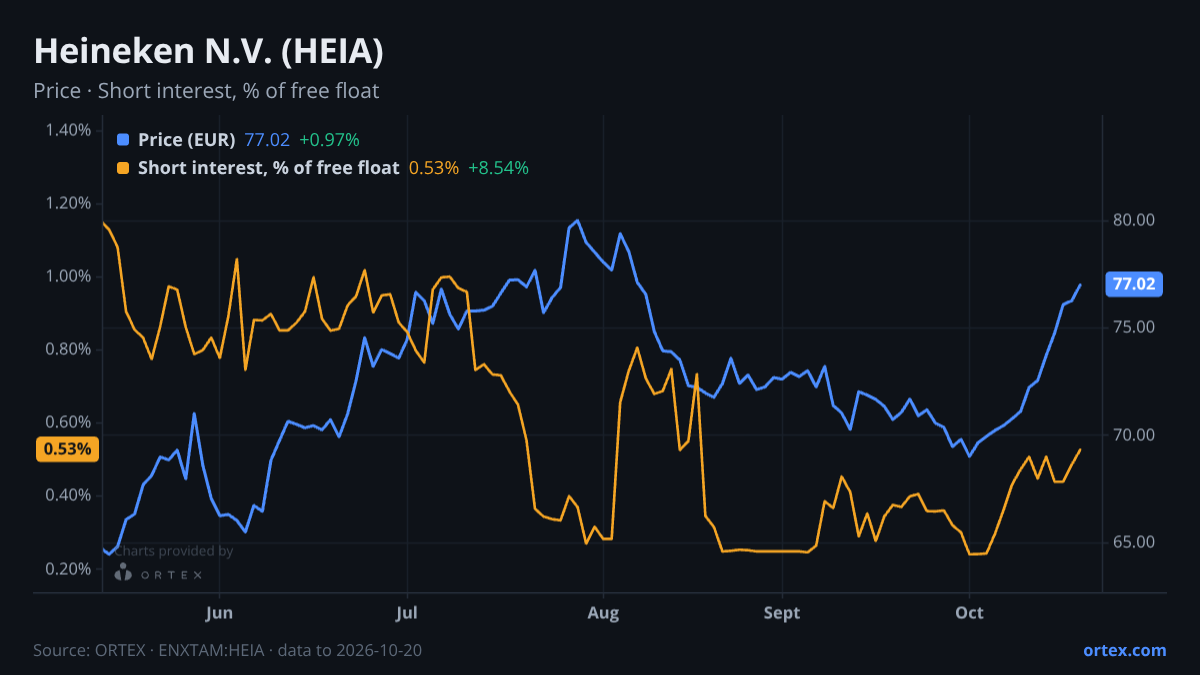Click the 0.80% left axis label

[67, 349]
